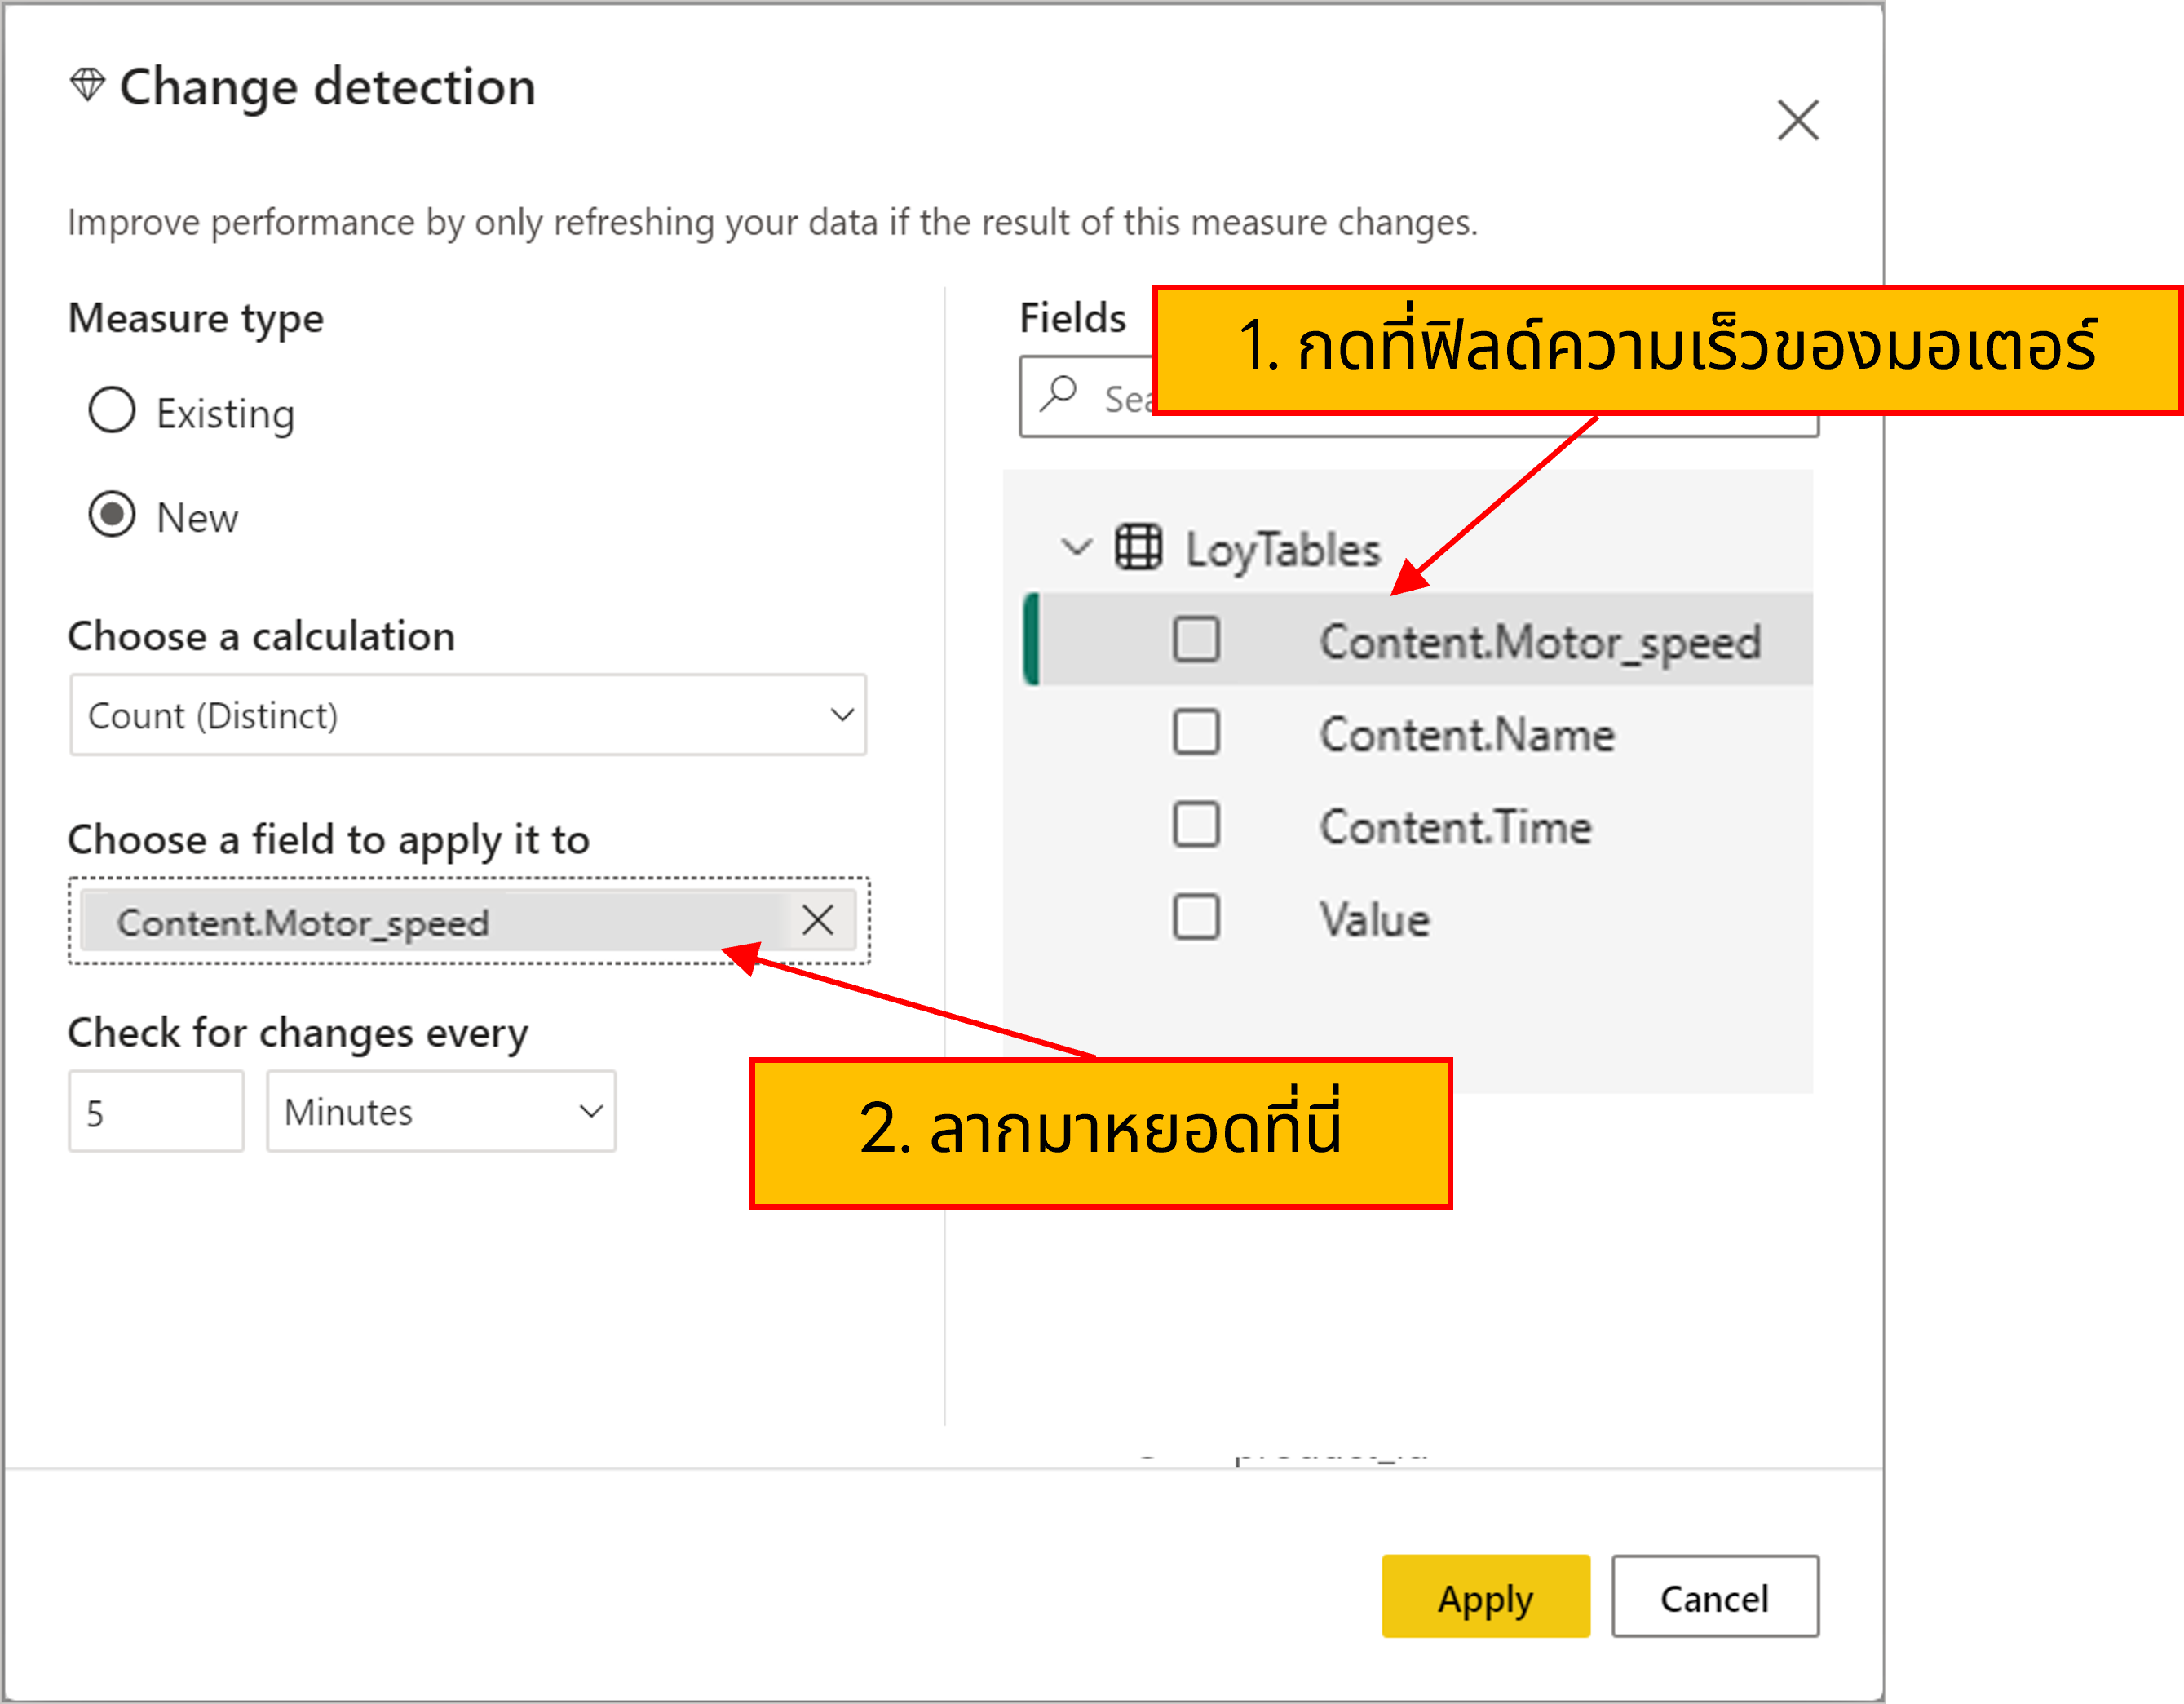
Task: Select the Existing measure type radio
Action: click(112, 410)
